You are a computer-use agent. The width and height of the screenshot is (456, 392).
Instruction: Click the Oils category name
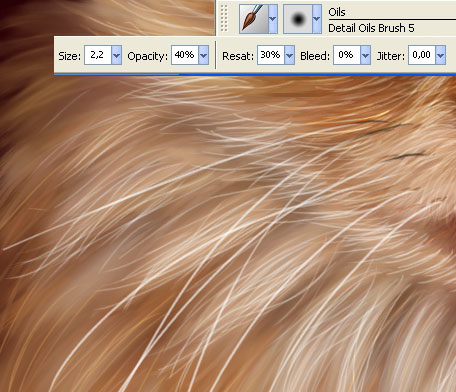[x=337, y=12]
